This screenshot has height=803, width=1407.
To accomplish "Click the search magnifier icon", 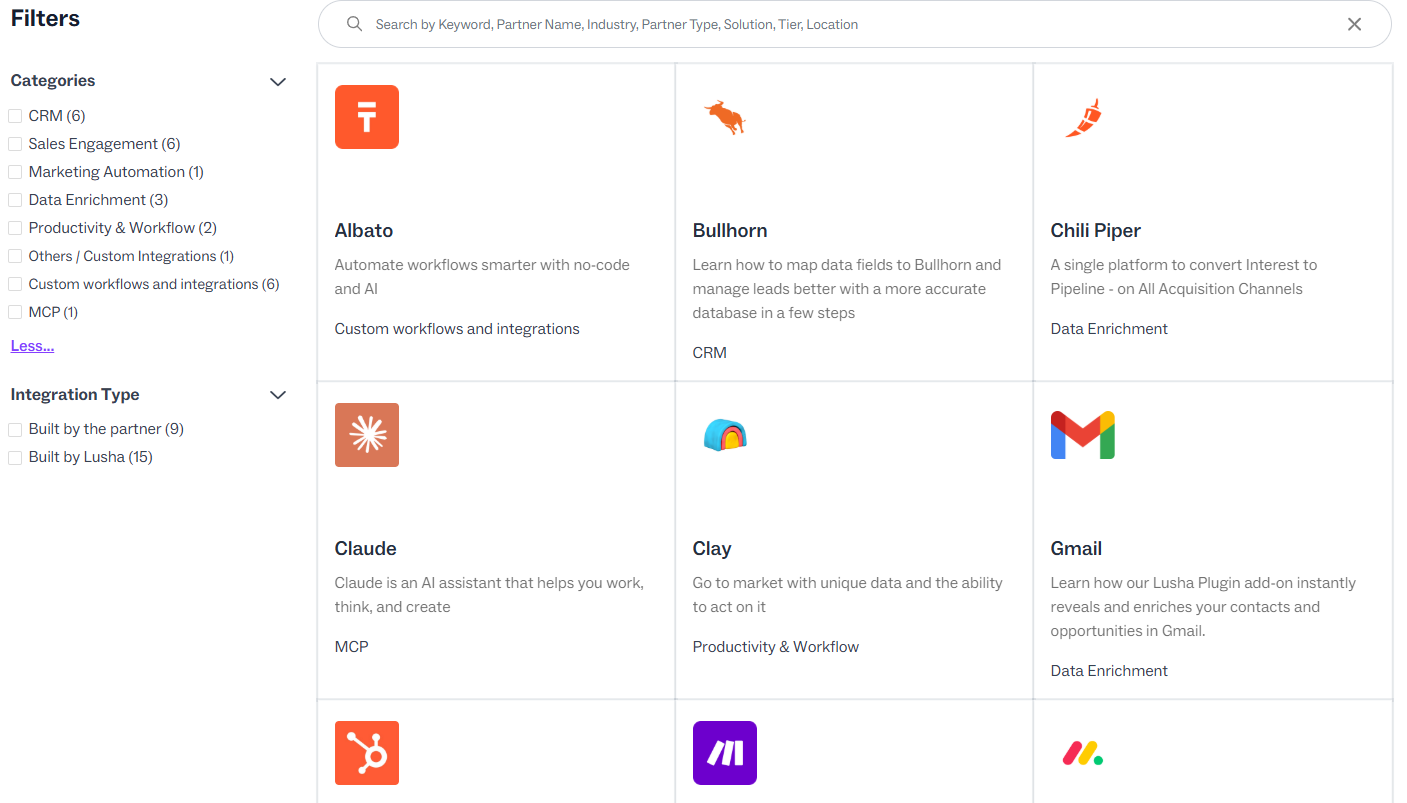I will (354, 24).
